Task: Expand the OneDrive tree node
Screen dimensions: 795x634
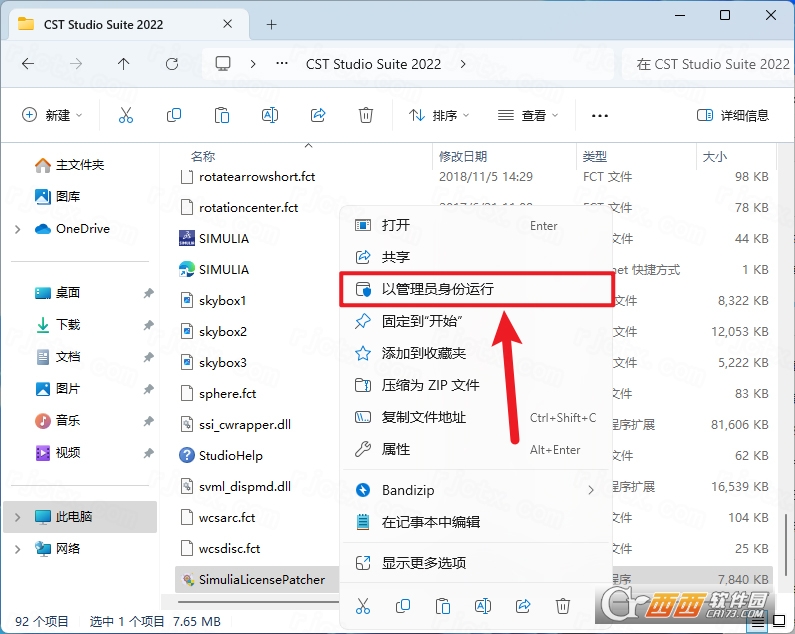Action: 18,229
